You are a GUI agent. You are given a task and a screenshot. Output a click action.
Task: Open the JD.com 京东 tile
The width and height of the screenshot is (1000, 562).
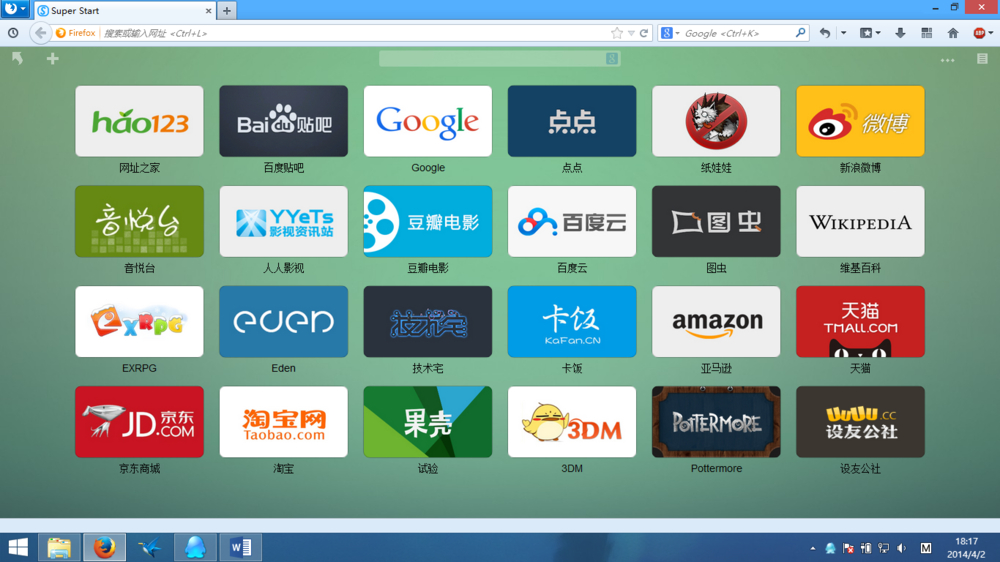[139, 422]
